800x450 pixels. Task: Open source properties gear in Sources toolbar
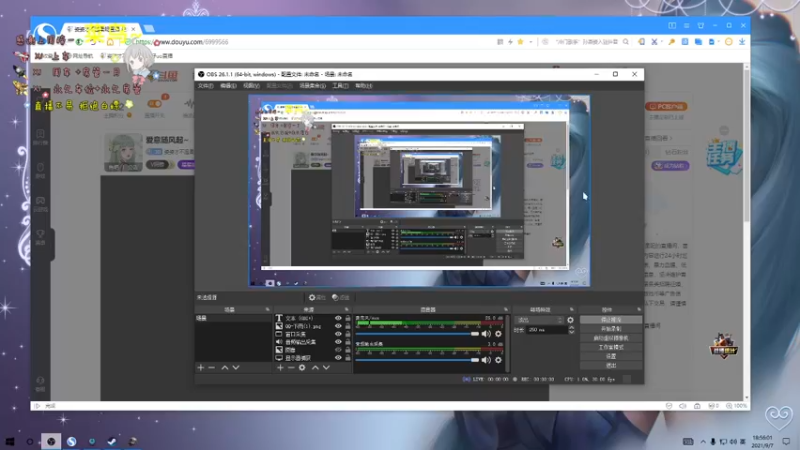[302, 367]
